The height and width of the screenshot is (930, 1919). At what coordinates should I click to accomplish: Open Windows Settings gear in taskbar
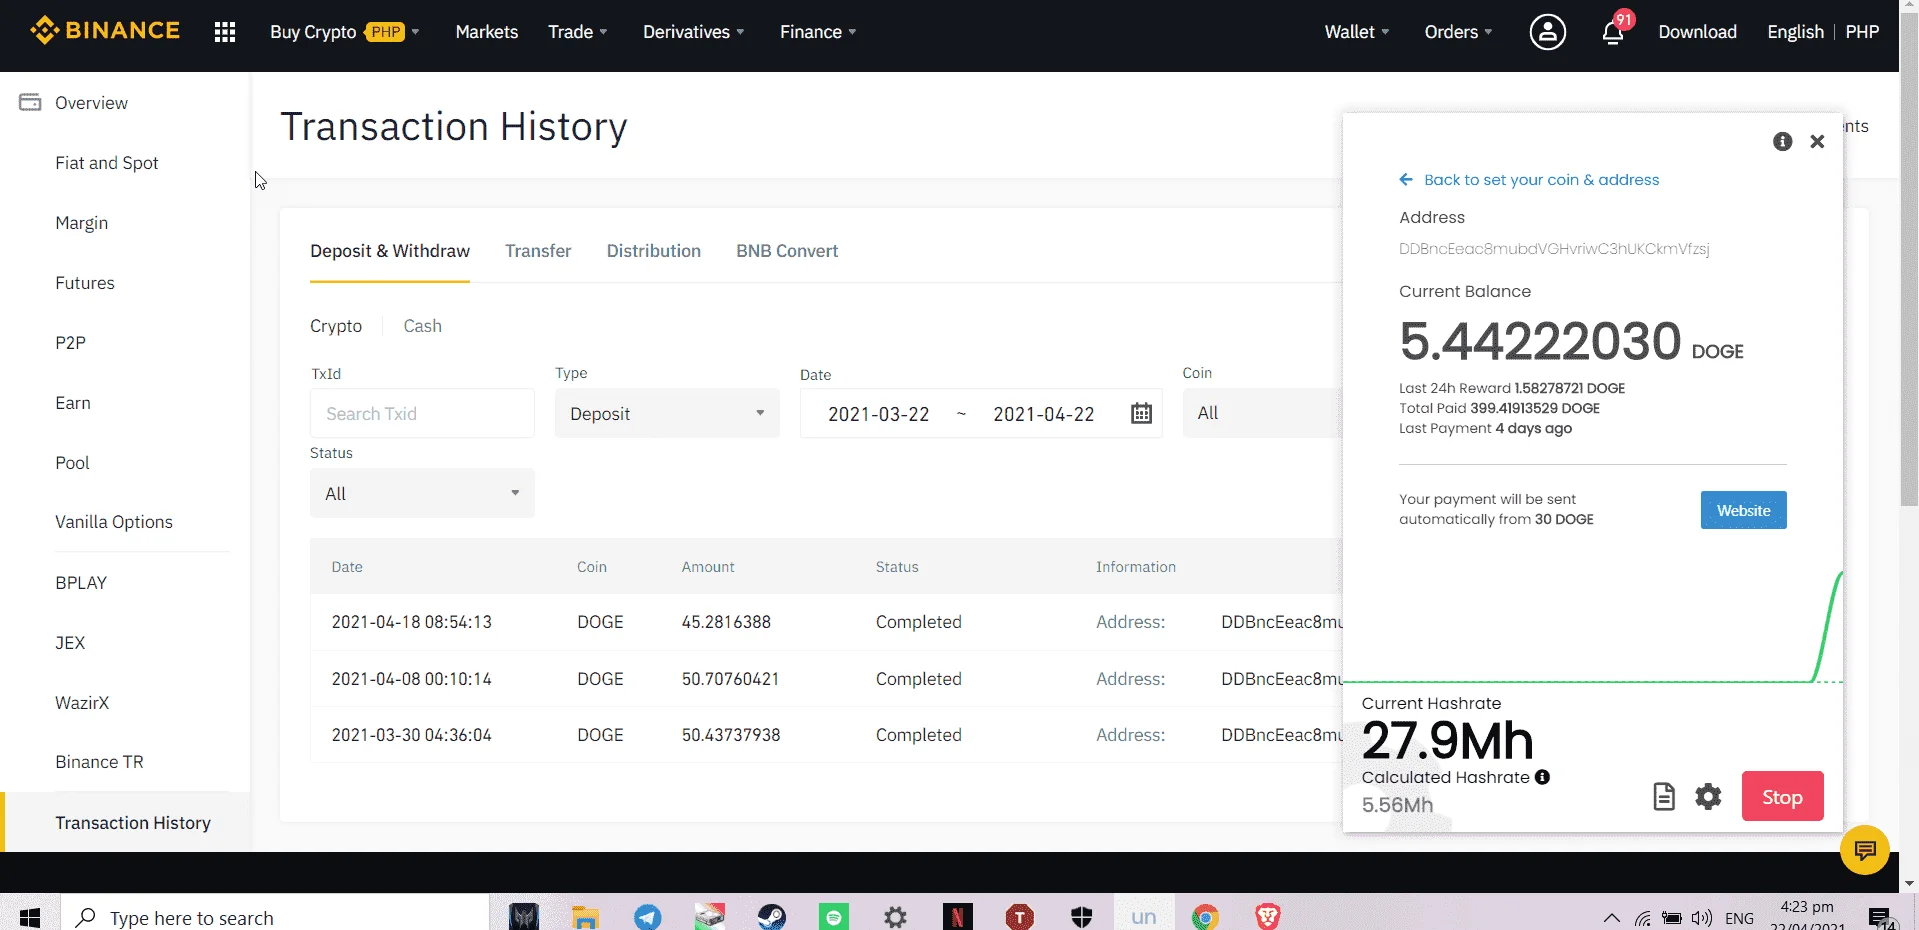click(895, 916)
